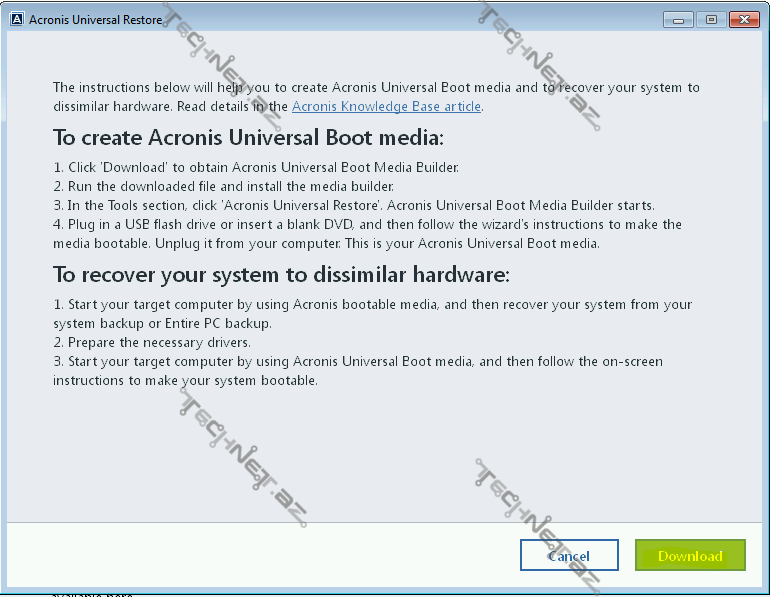Maximize the Acronis Universal Restore window
The image size is (770, 597).
(x=711, y=19)
